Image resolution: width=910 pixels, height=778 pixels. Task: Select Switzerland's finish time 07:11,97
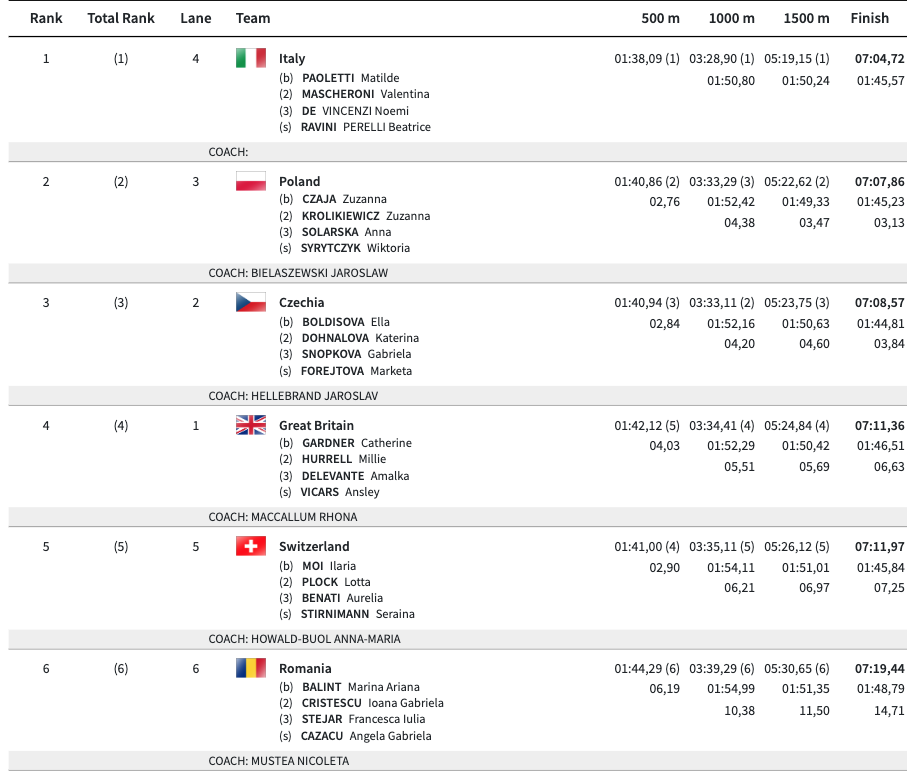[879, 547]
